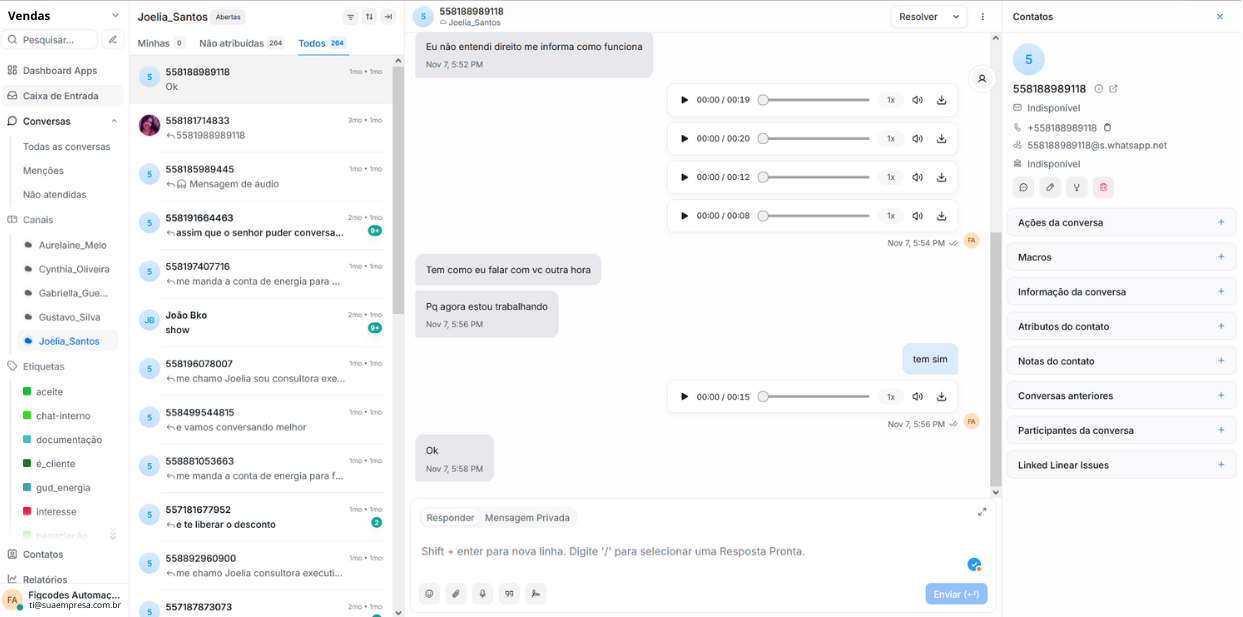
Task: Delete the contact using the red trash icon
Action: (1104, 187)
